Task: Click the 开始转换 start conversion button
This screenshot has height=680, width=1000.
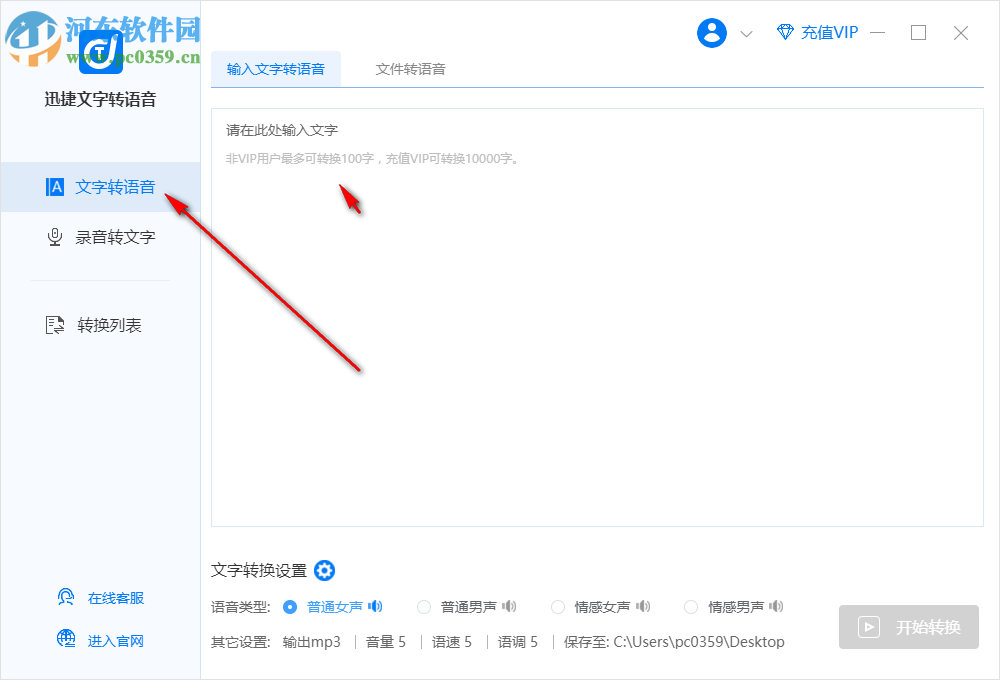Action: point(908,627)
